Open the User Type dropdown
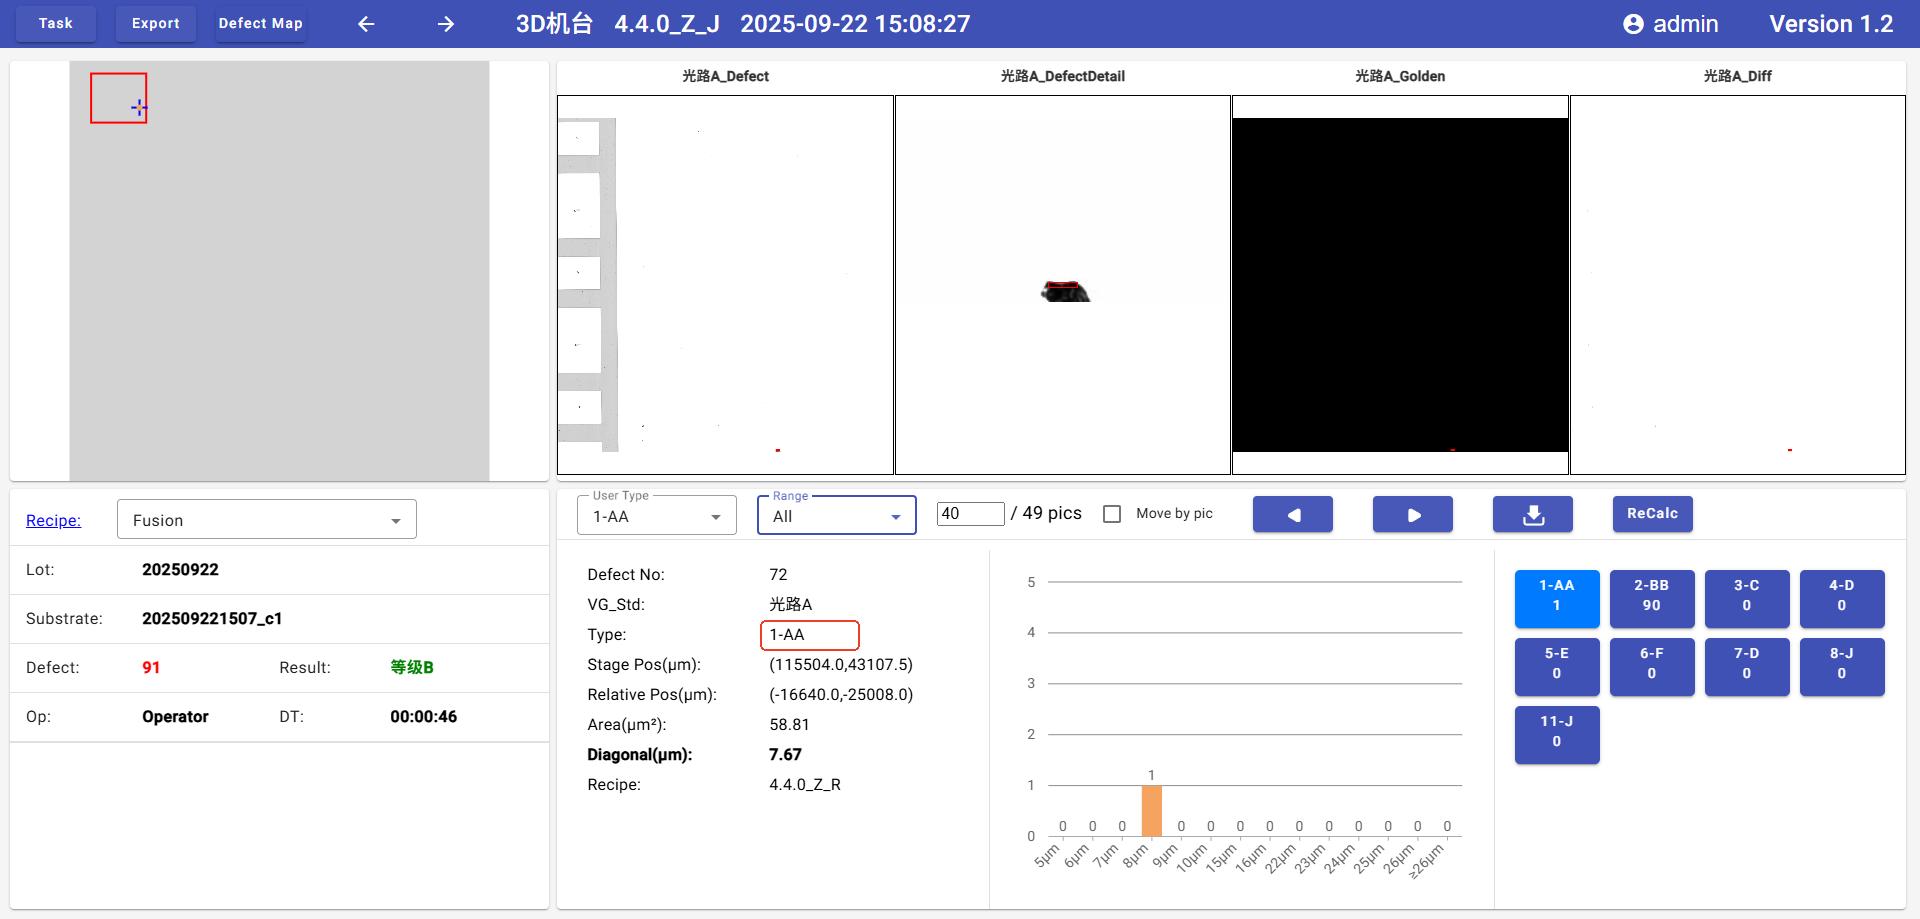The height and width of the screenshot is (919, 1920). [656, 516]
